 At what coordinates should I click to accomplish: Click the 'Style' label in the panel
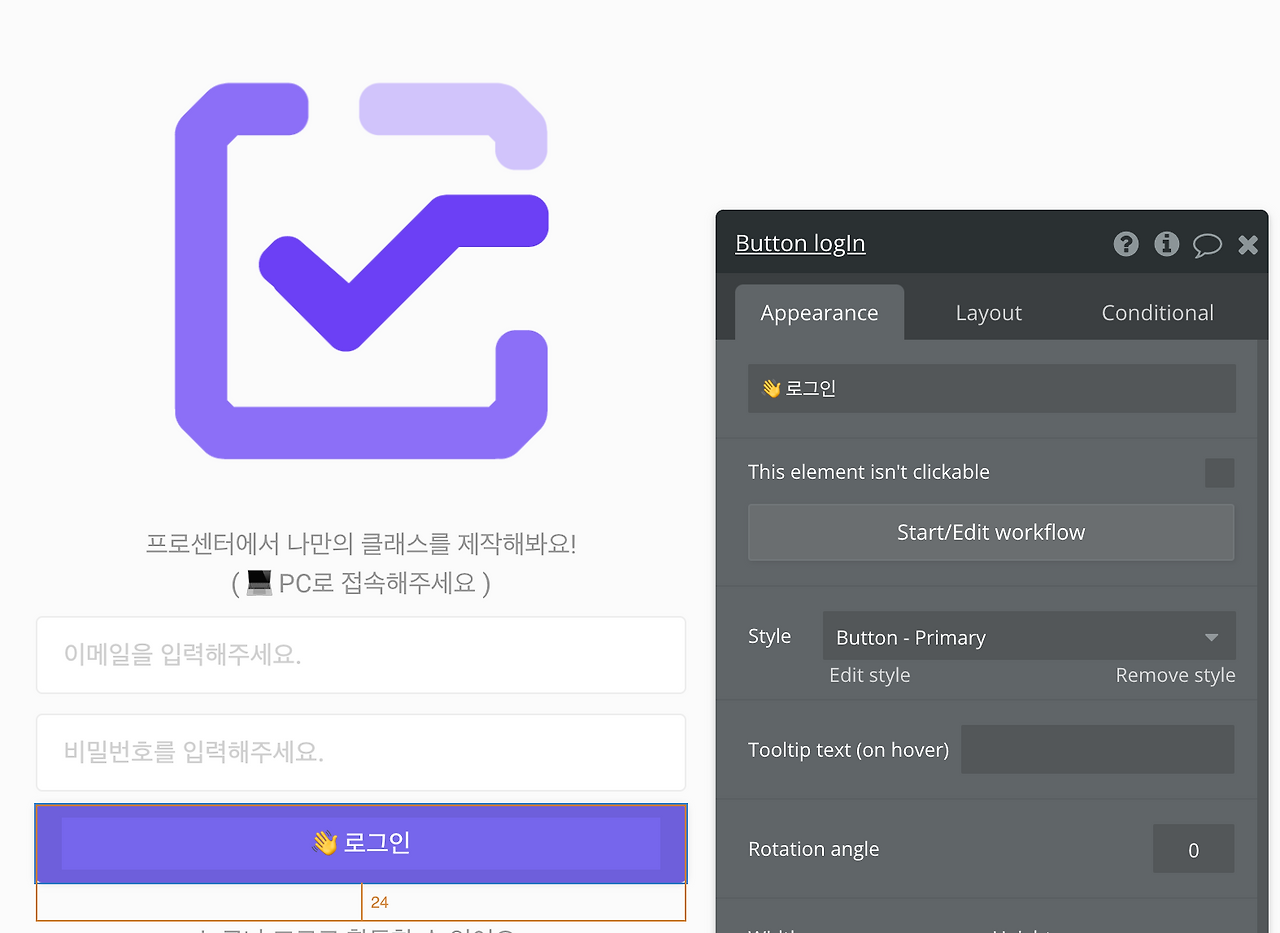pyautogui.click(x=769, y=636)
